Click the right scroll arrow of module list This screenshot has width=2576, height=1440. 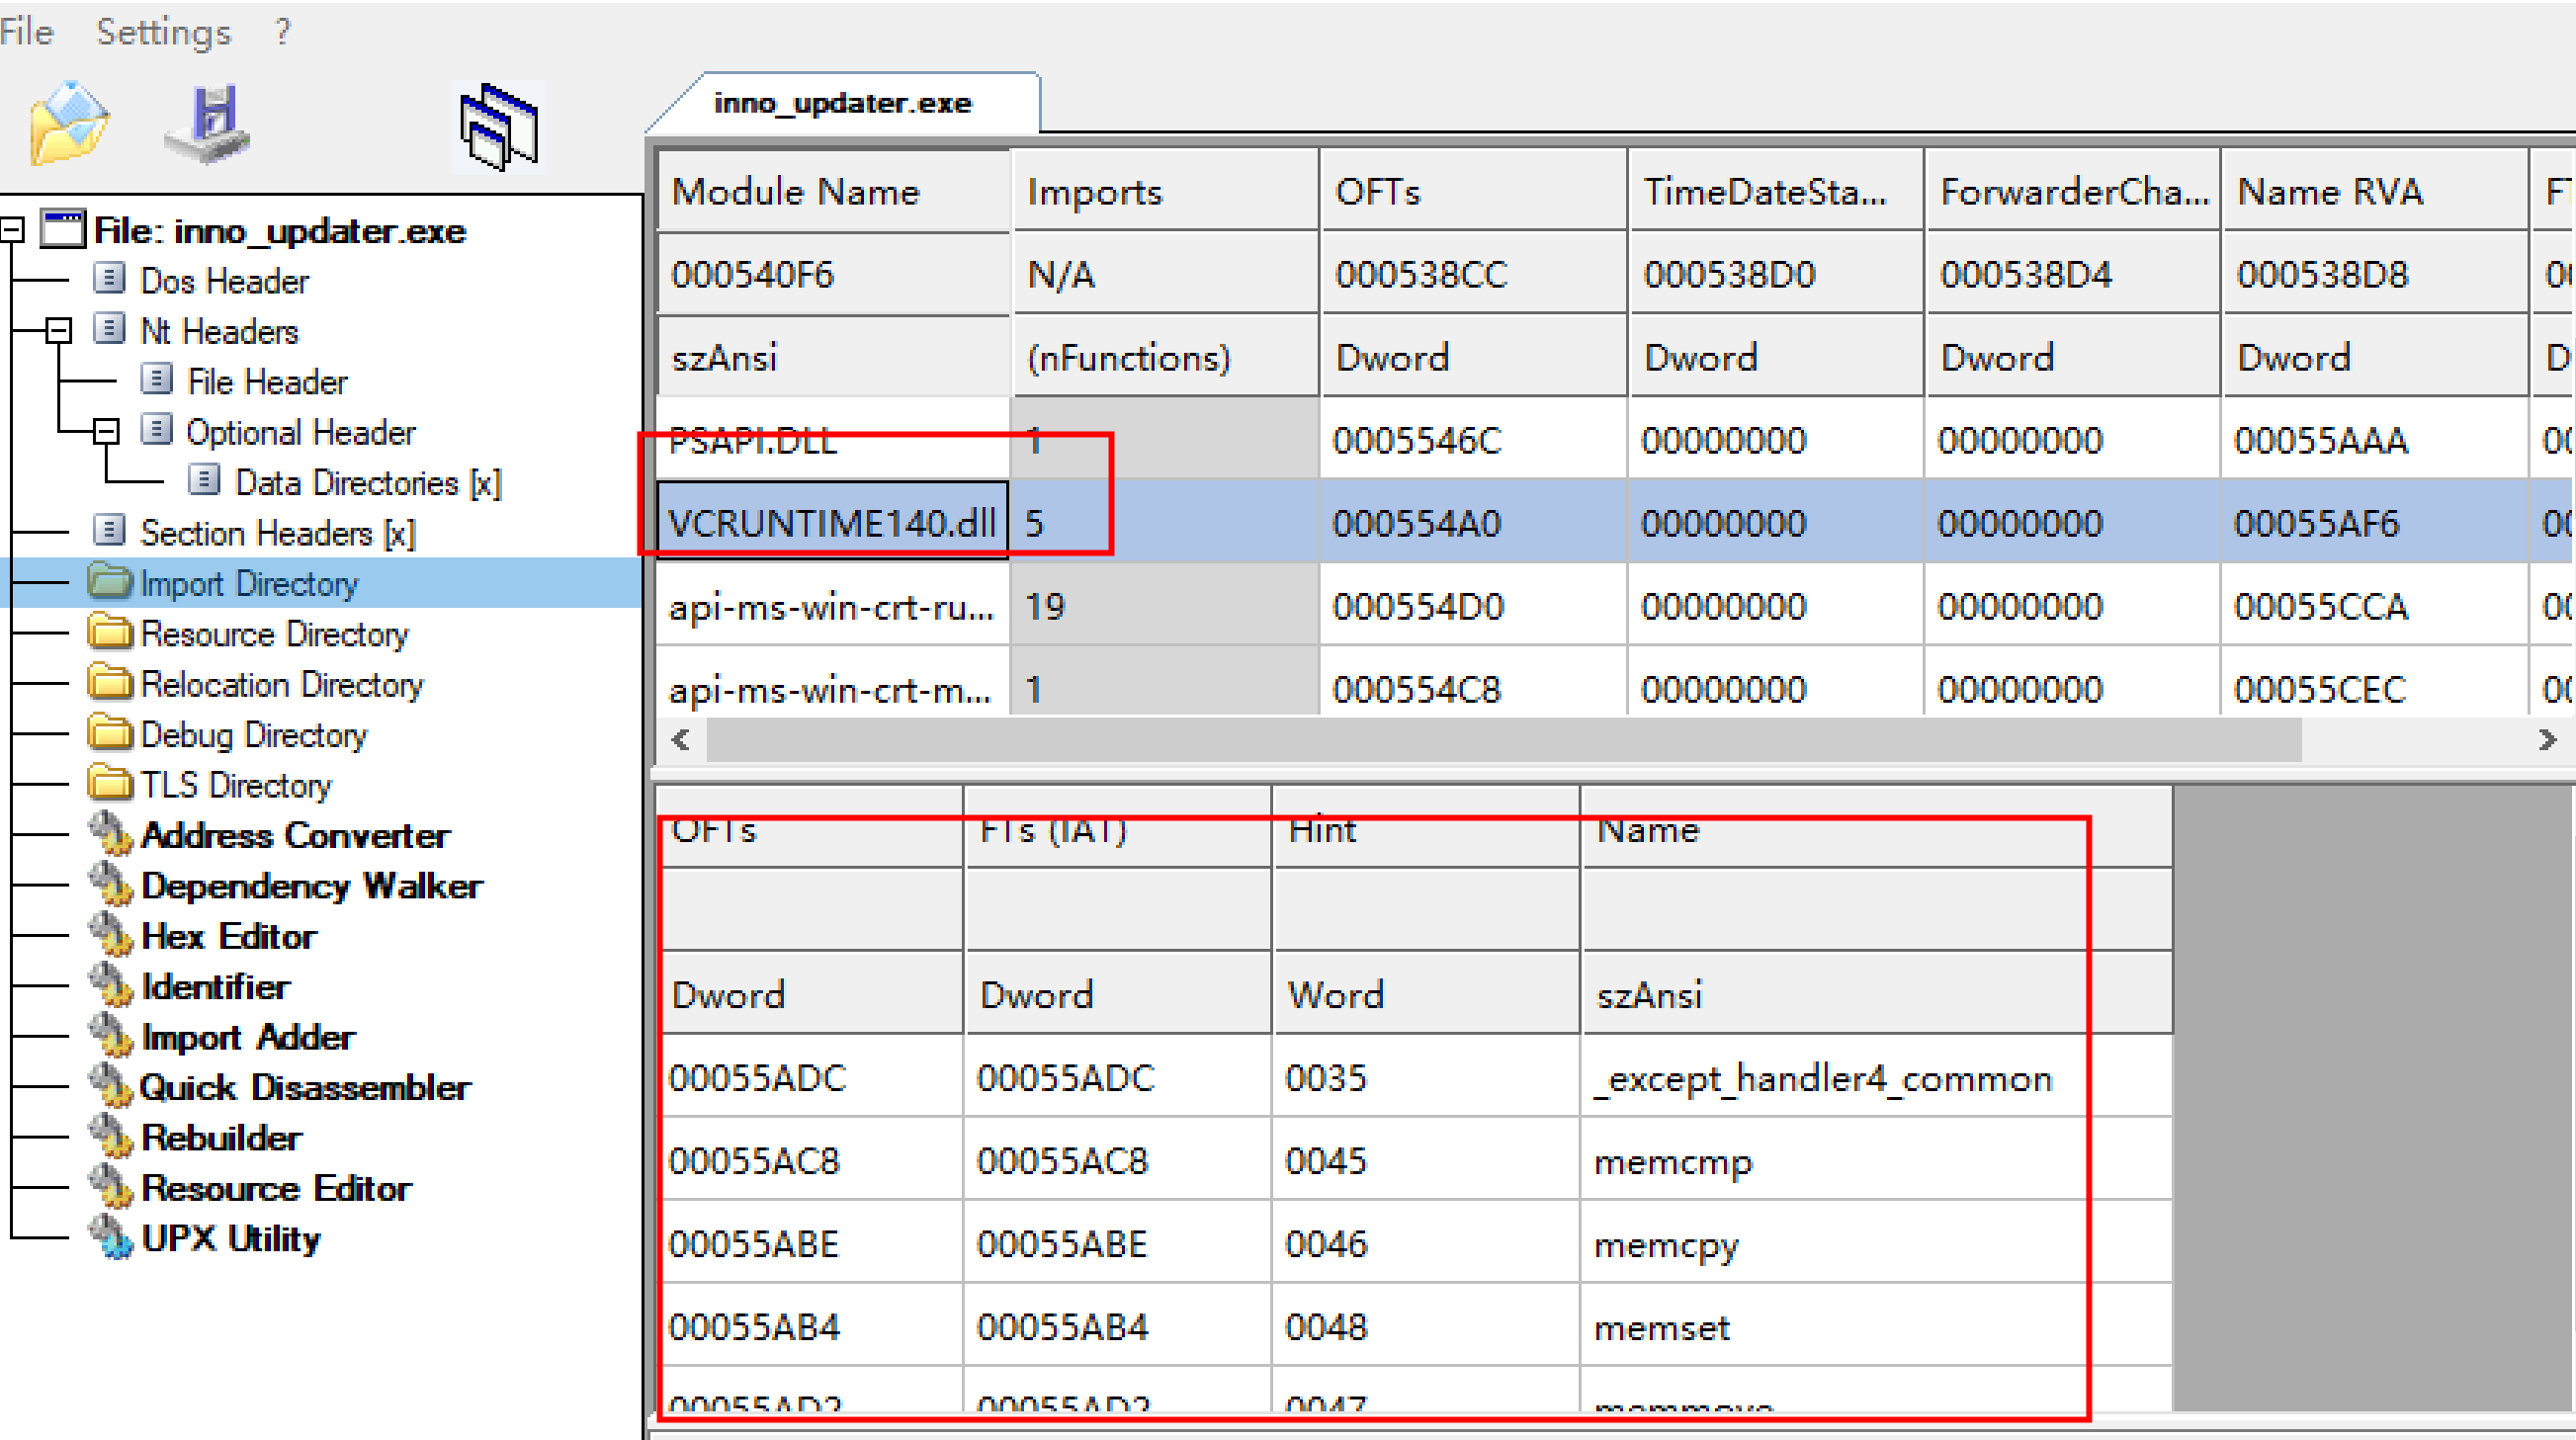(x=2547, y=740)
